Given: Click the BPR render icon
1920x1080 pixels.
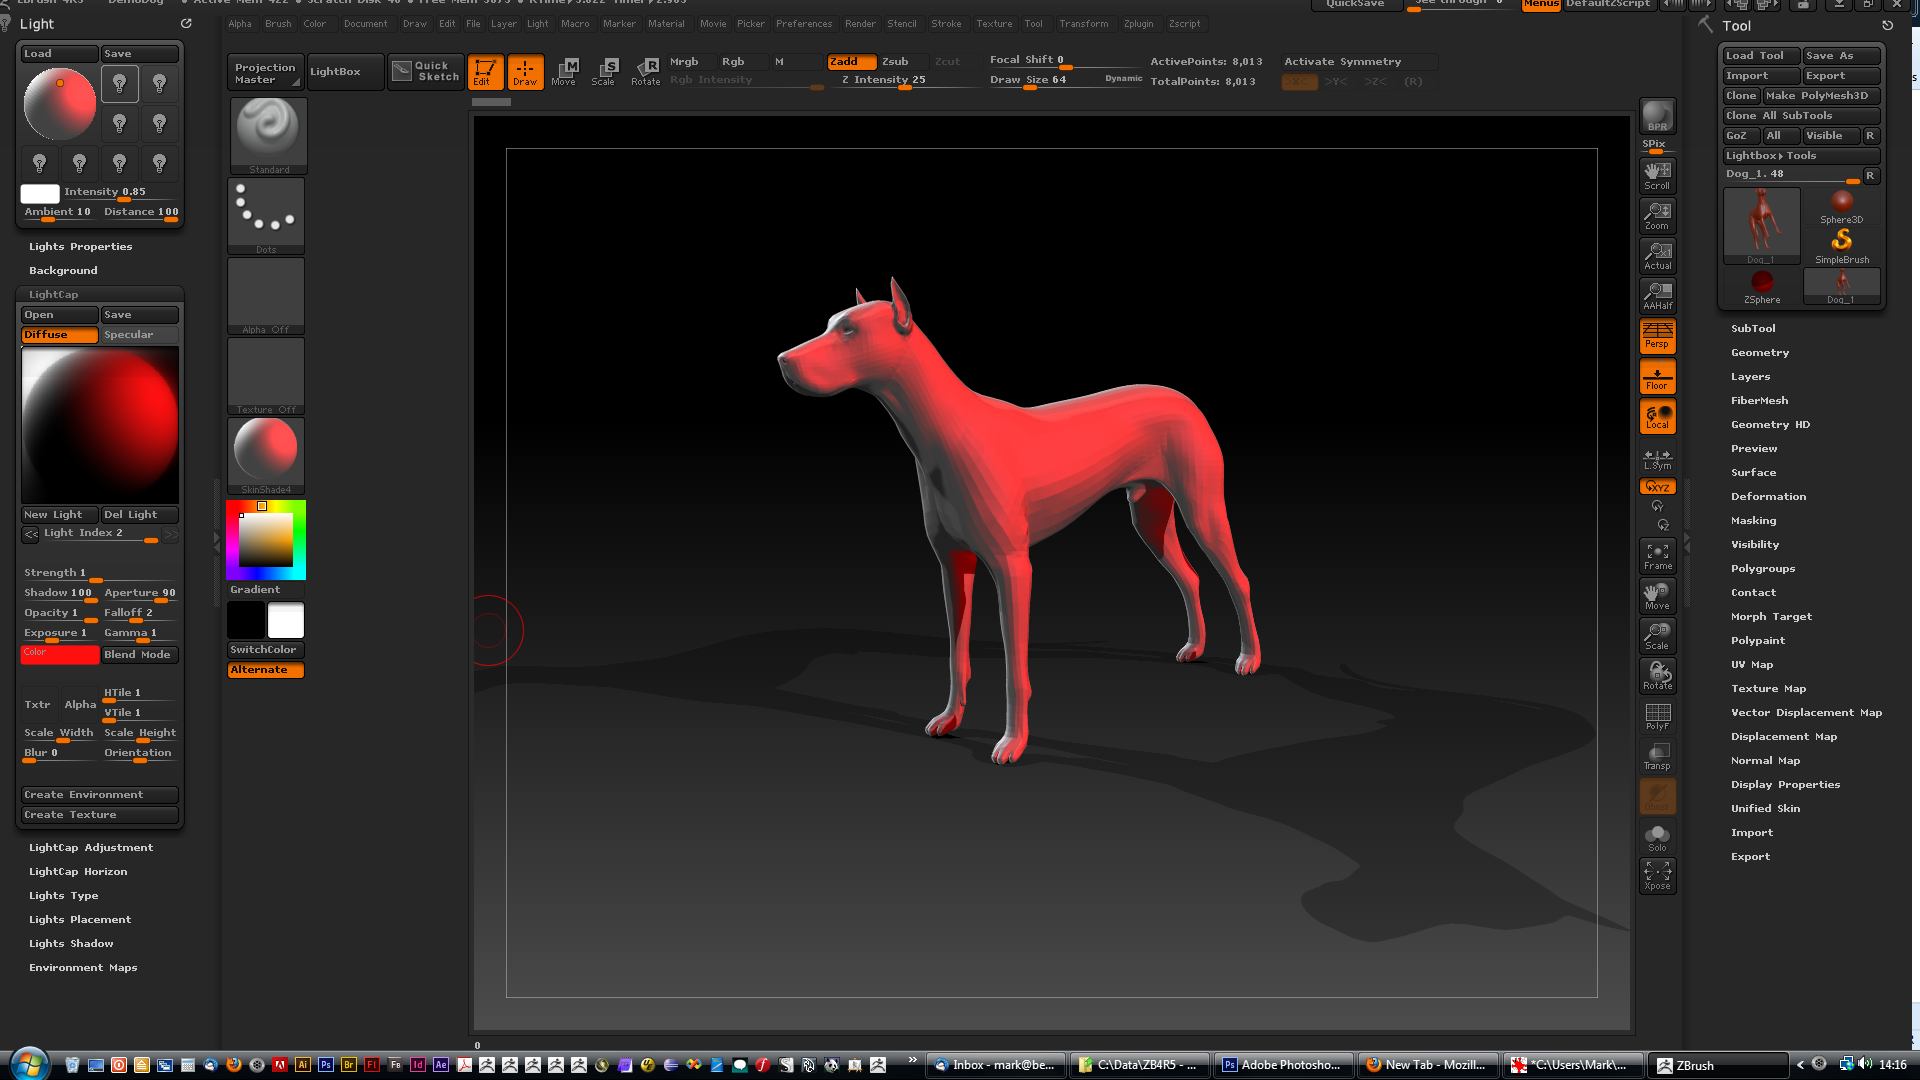Looking at the screenshot, I should tap(1657, 116).
